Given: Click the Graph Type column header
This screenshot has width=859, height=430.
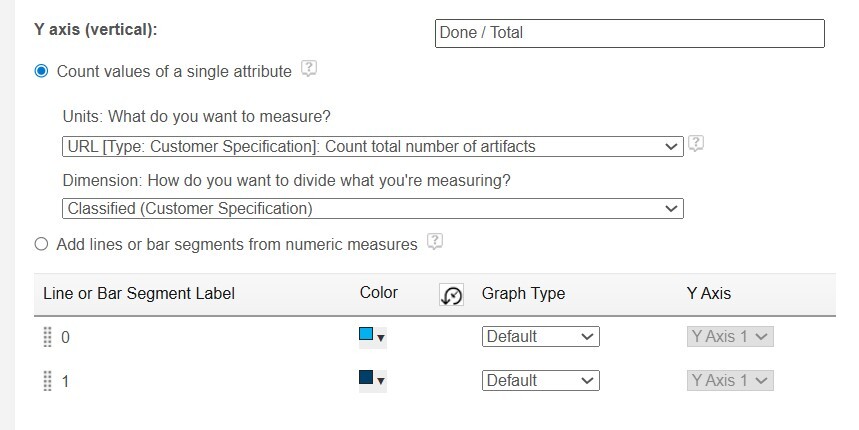Looking at the screenshot, I should point(523,294).
